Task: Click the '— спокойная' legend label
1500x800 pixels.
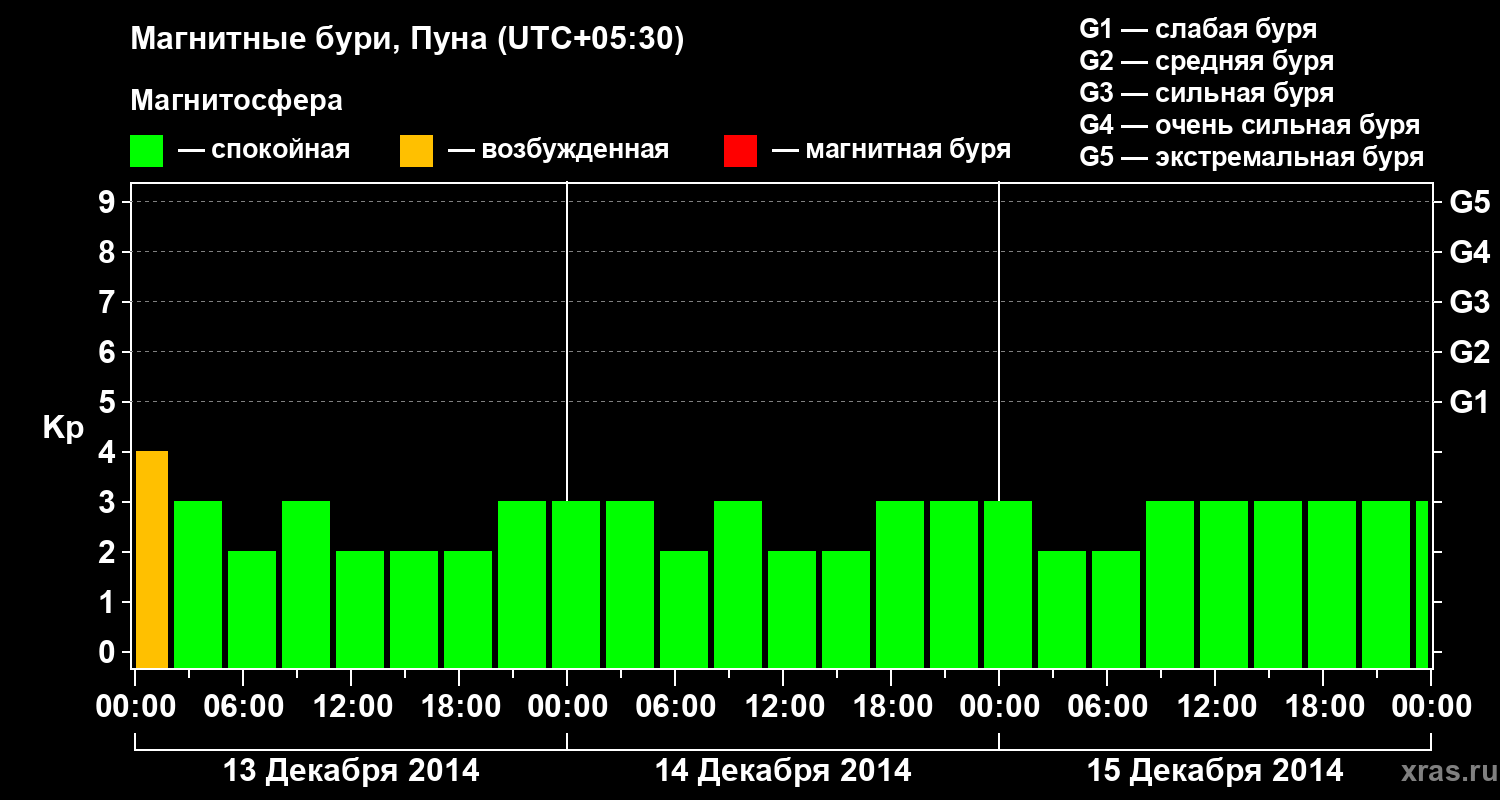Action: (x=264, y=151)
